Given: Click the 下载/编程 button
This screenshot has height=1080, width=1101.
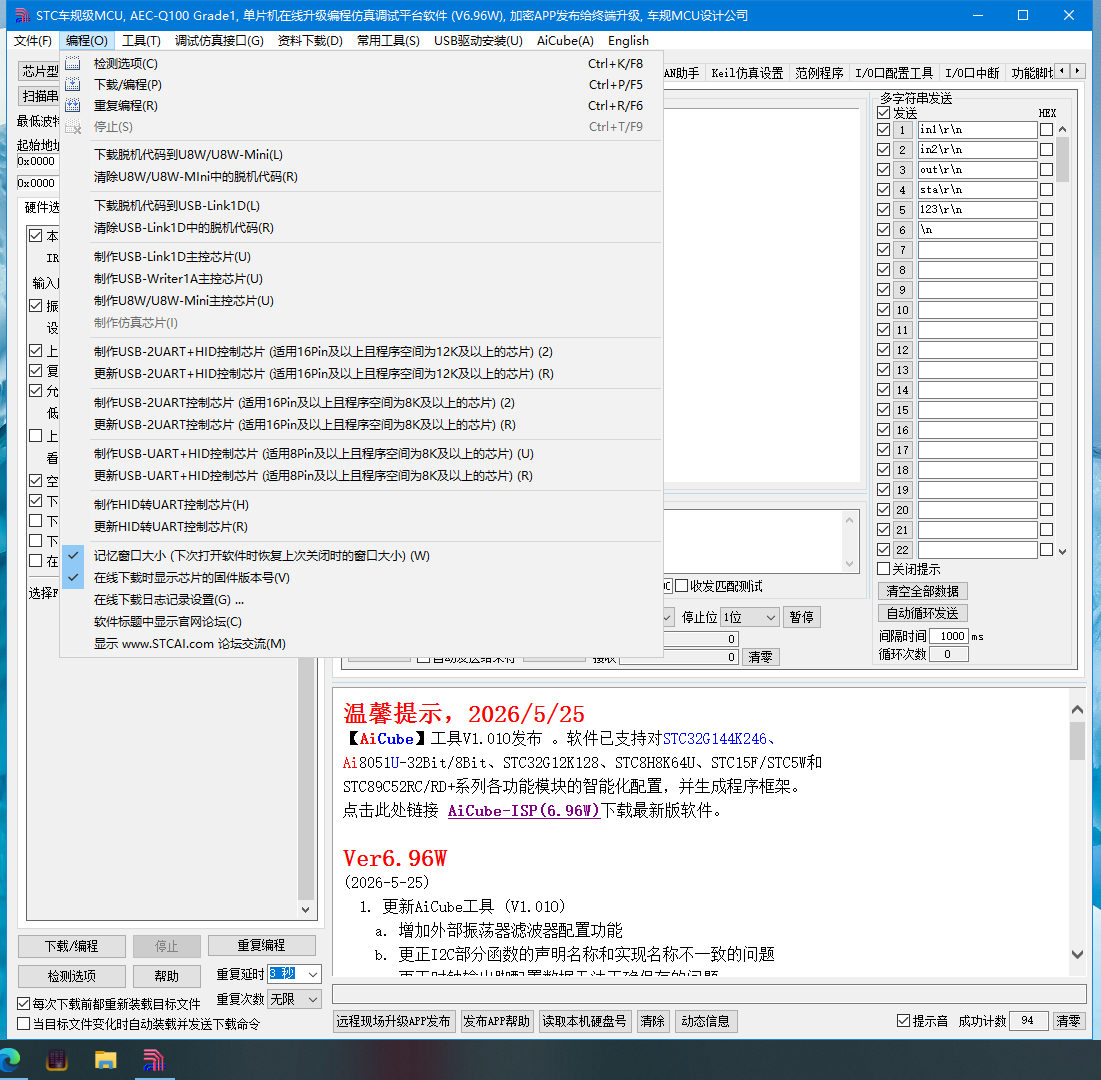Looking at the screenshot, I should click(x=72, y=946).
